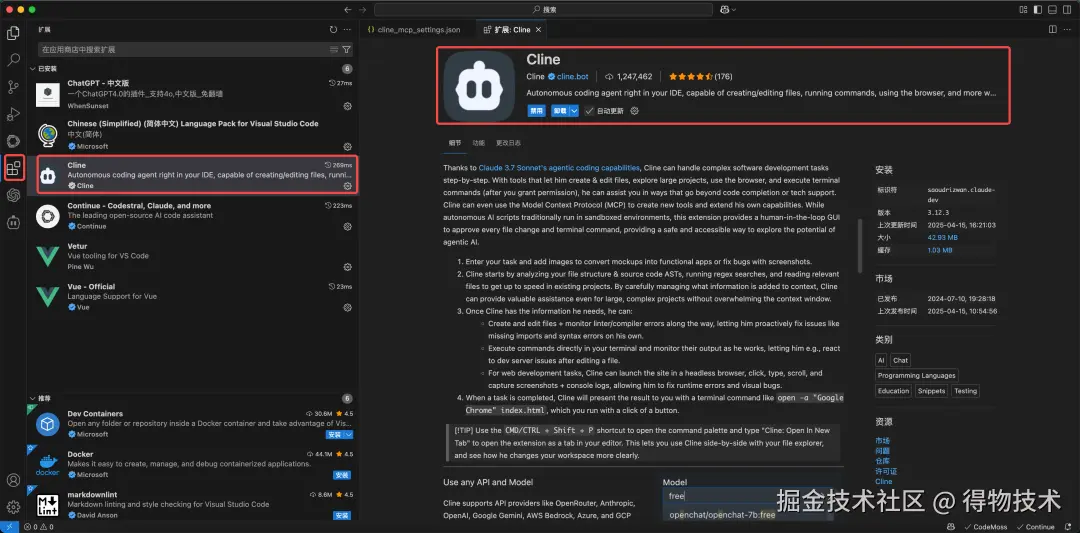Toggle Cline auto update checkbox
This screenshot has height=533, width=1080.
589,111
